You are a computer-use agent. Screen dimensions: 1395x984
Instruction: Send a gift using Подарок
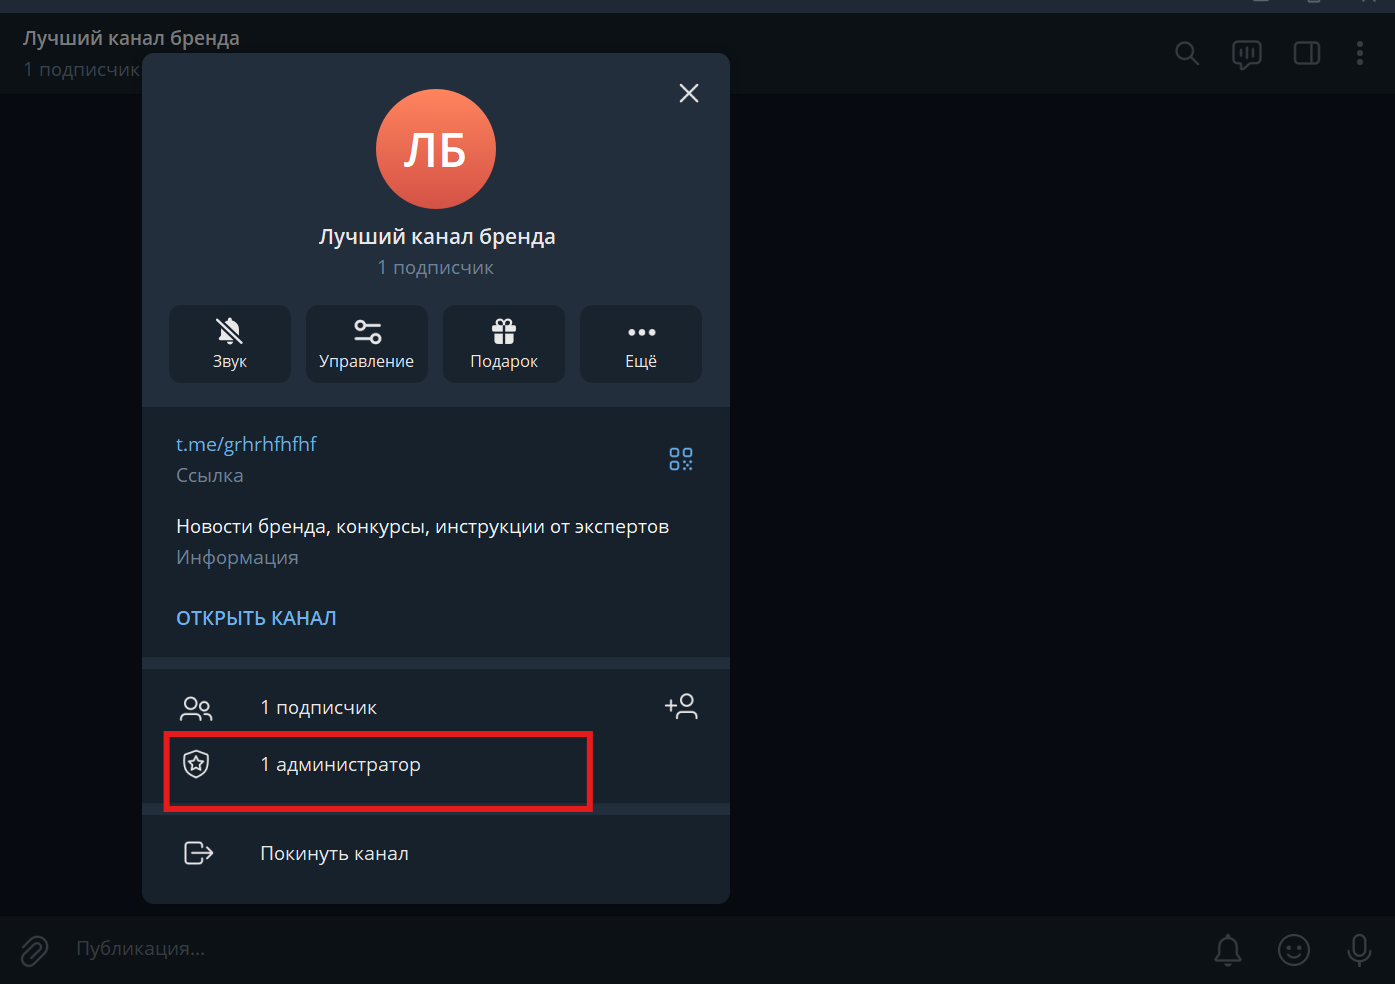503,343
